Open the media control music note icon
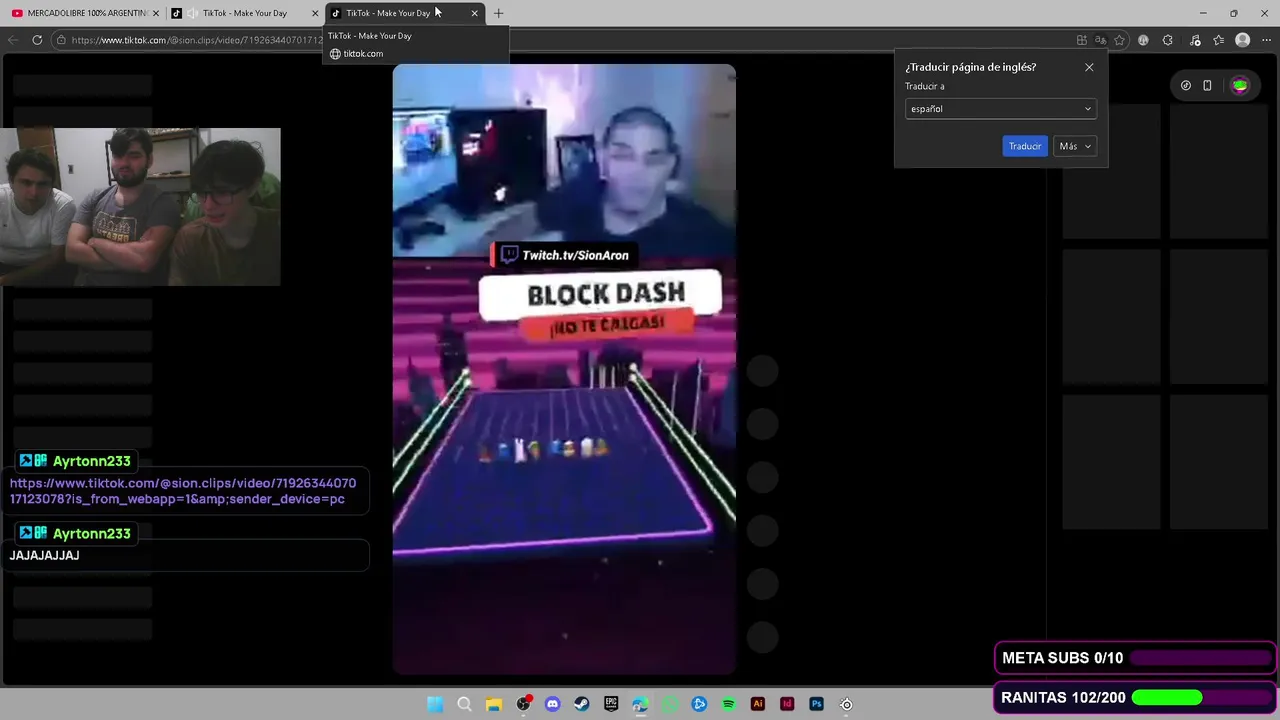 click(1194, 40)
